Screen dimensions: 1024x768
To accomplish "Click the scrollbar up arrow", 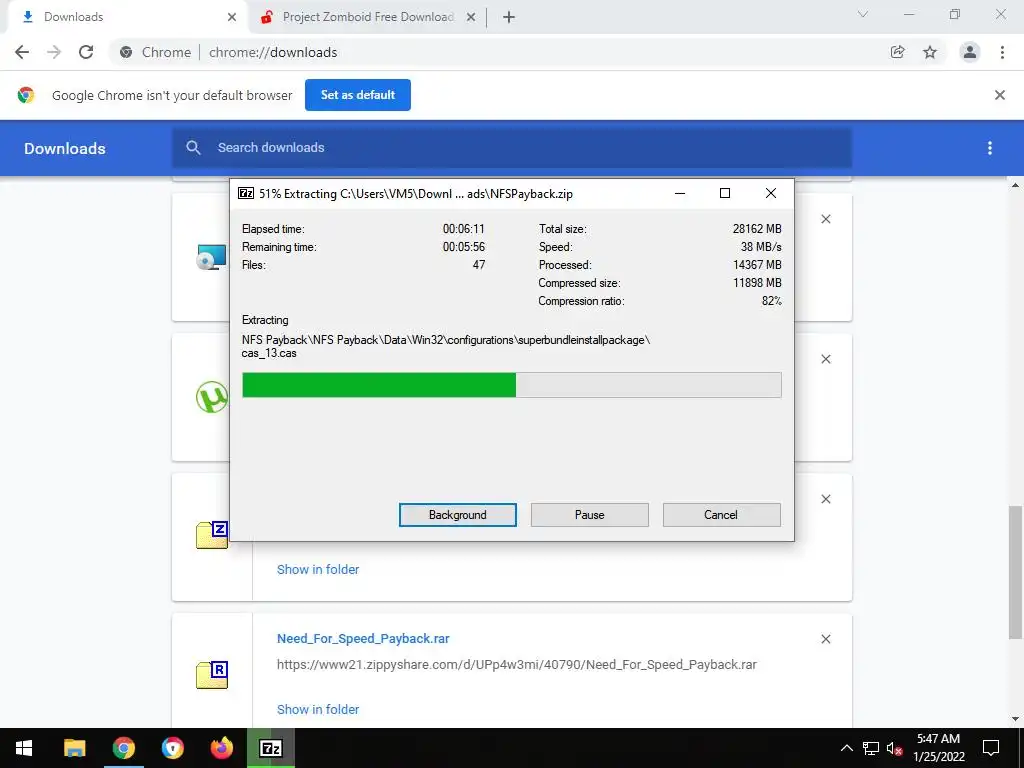I will tap(1016, 185).
